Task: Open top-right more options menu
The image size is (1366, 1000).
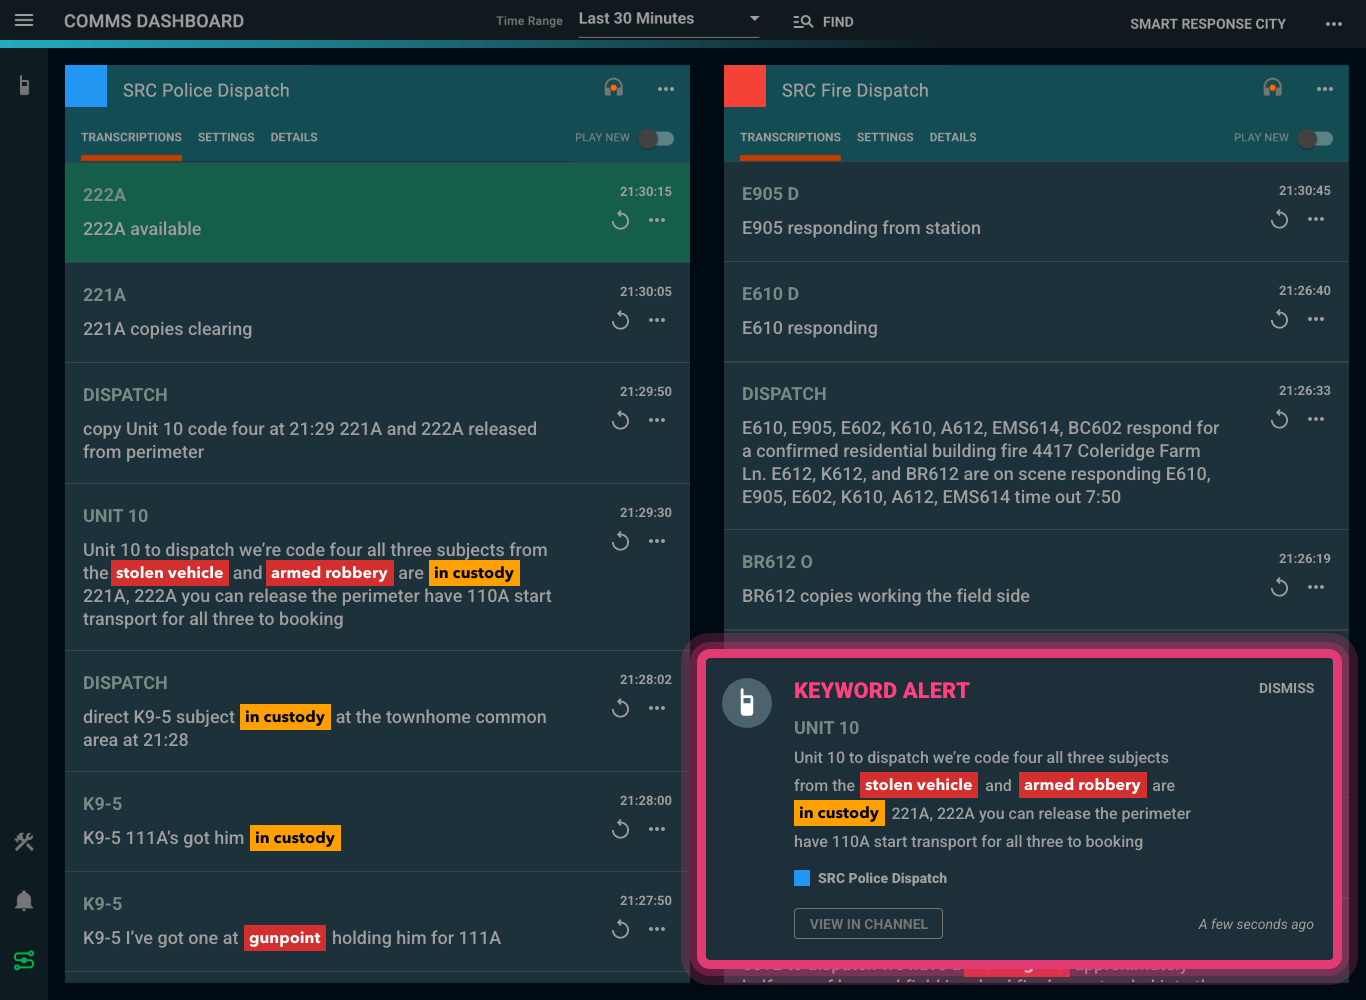Action: [x=1334, y=24]
